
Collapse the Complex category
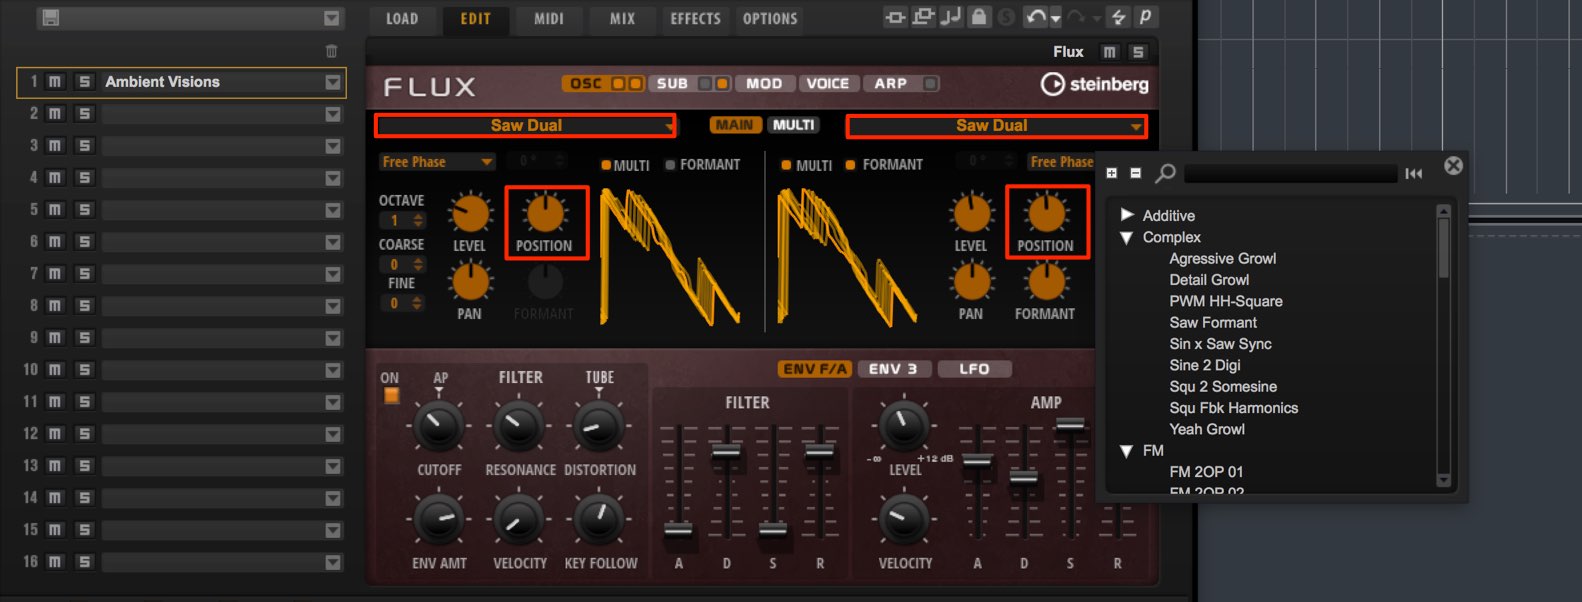pyautogui.click(x=1127, y=237)
